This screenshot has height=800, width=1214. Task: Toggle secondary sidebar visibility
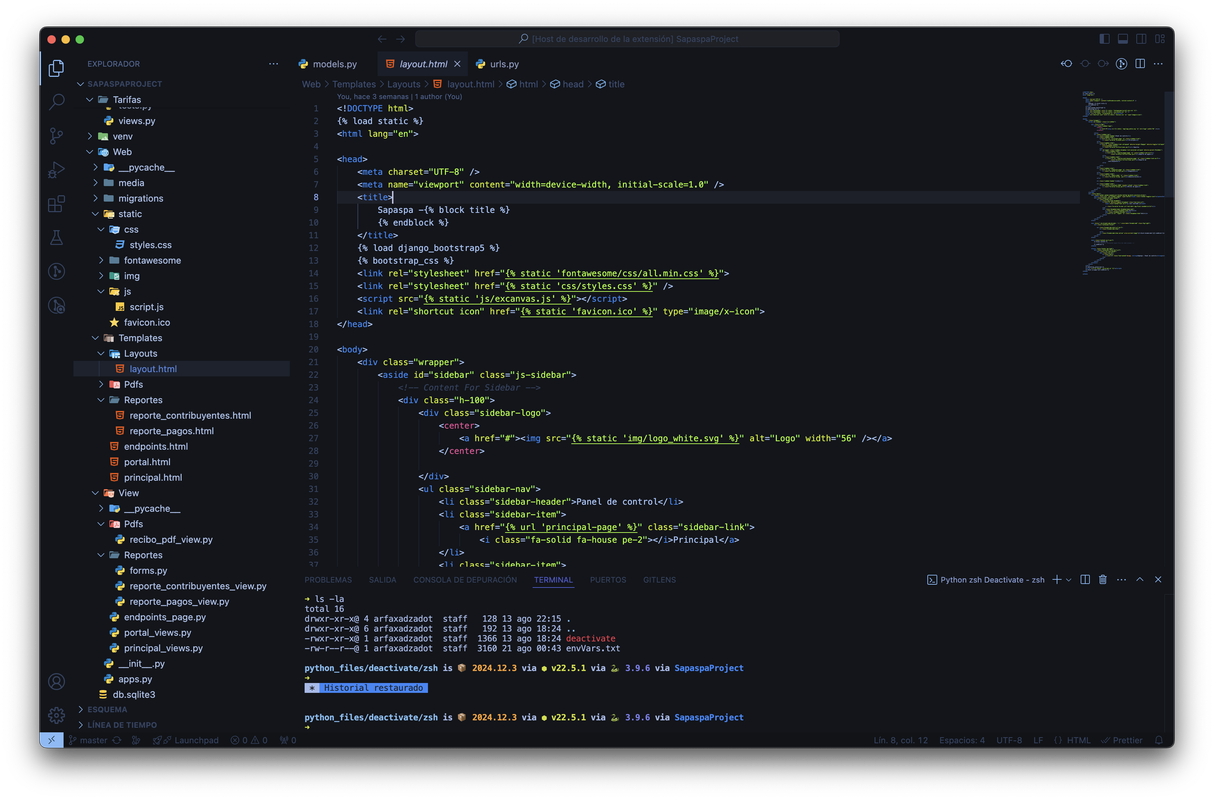[x=1141, y=39]
